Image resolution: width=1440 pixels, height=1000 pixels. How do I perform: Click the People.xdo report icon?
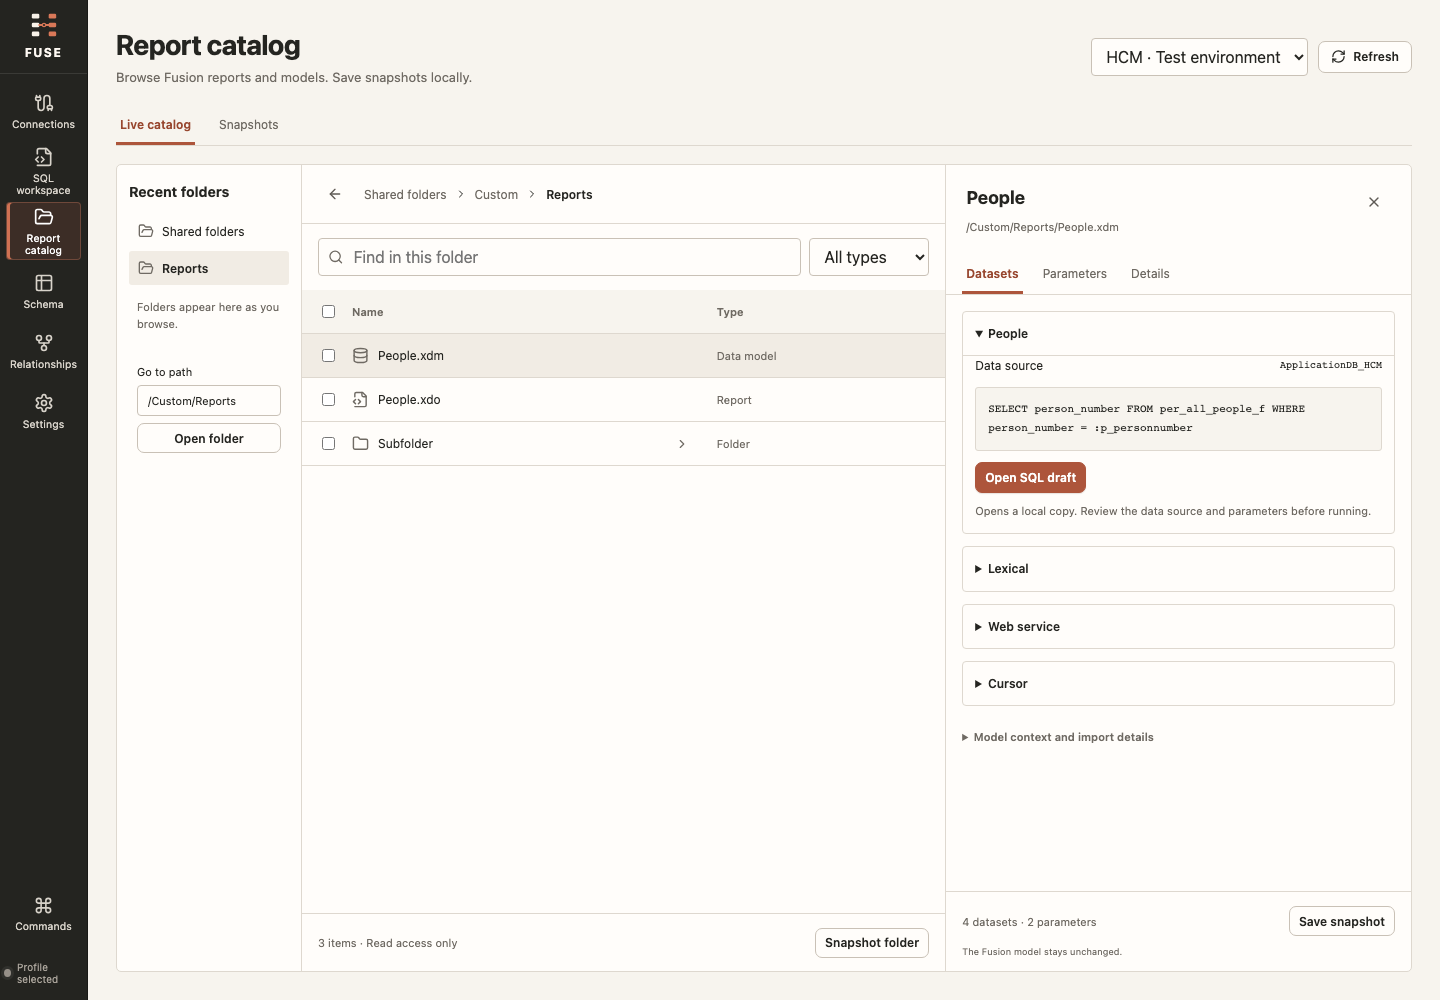coord(361,400)
